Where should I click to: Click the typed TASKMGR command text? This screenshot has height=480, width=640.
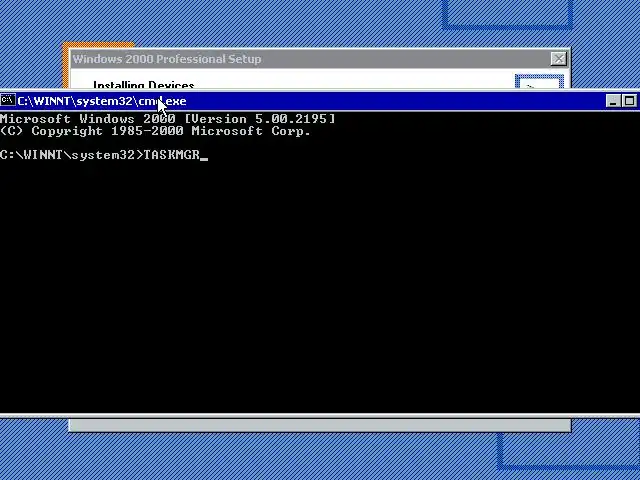(x=171, y=155)
